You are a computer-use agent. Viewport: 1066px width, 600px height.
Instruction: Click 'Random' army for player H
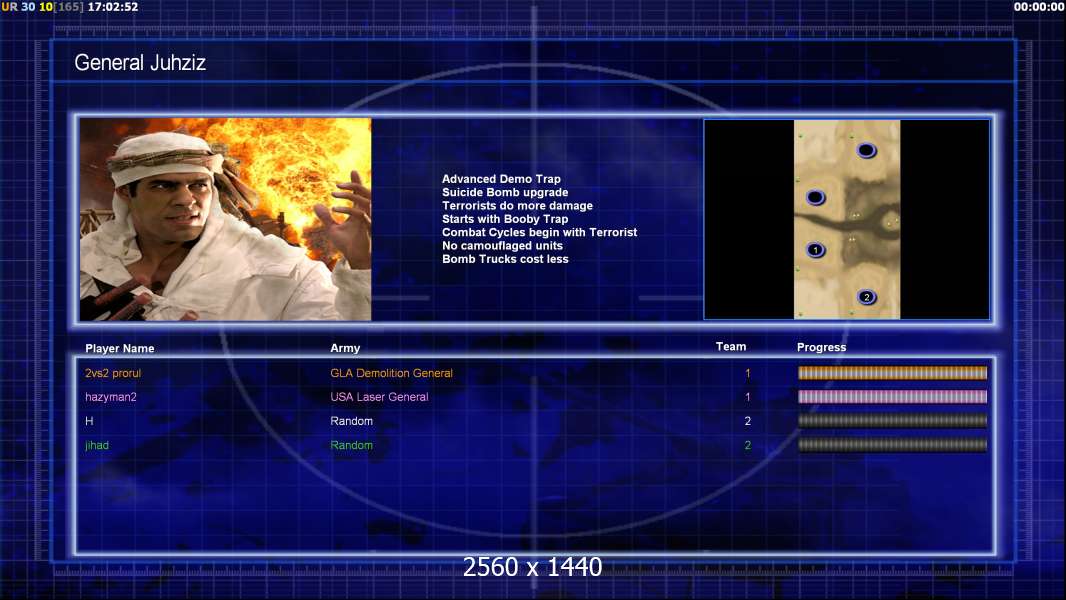coord(351,421)
